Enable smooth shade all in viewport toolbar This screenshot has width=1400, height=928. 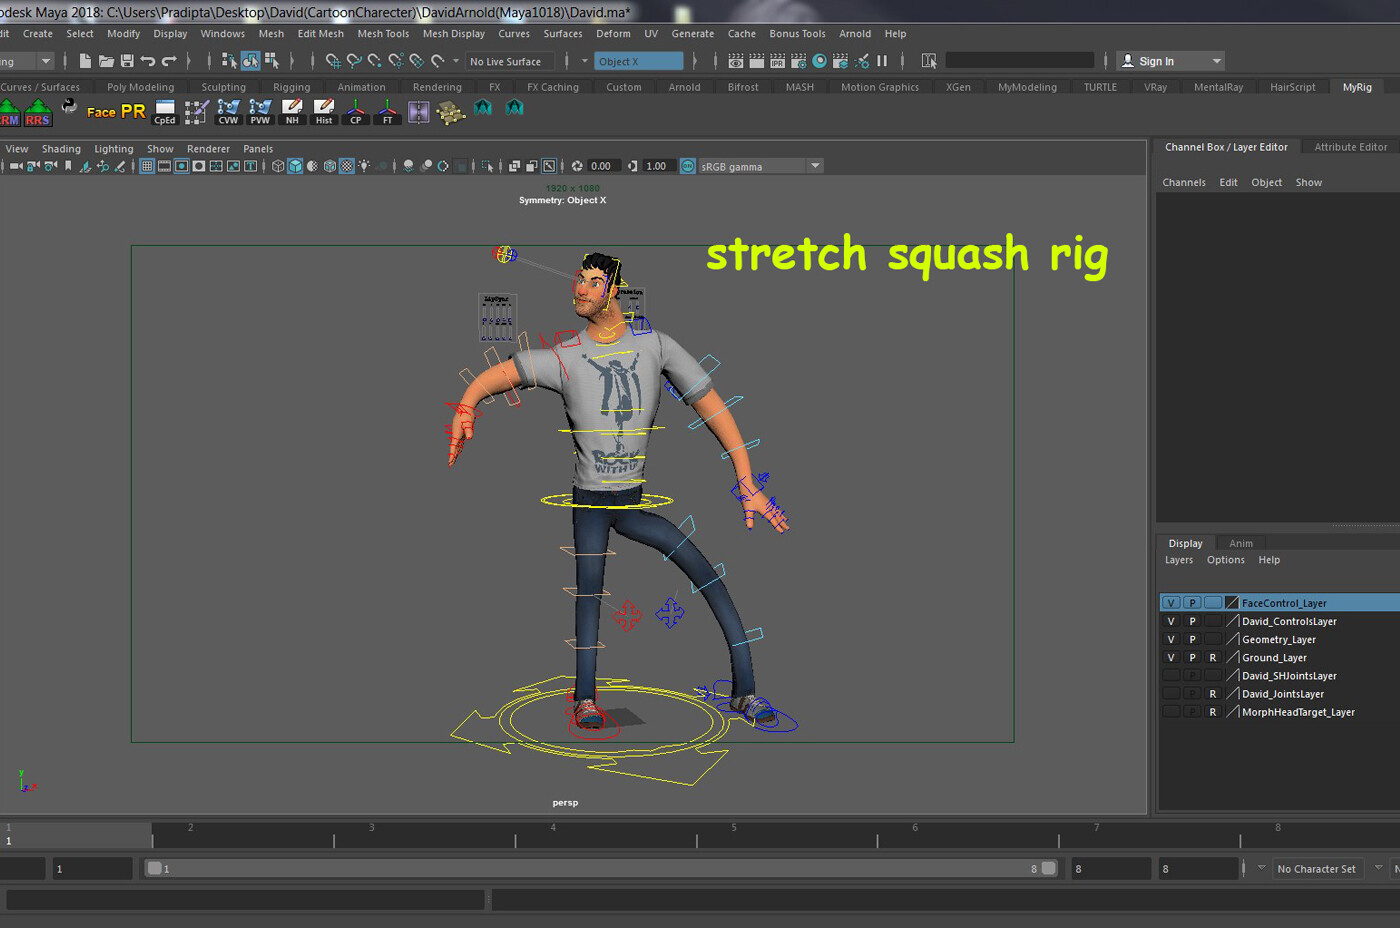click(295, 166)
